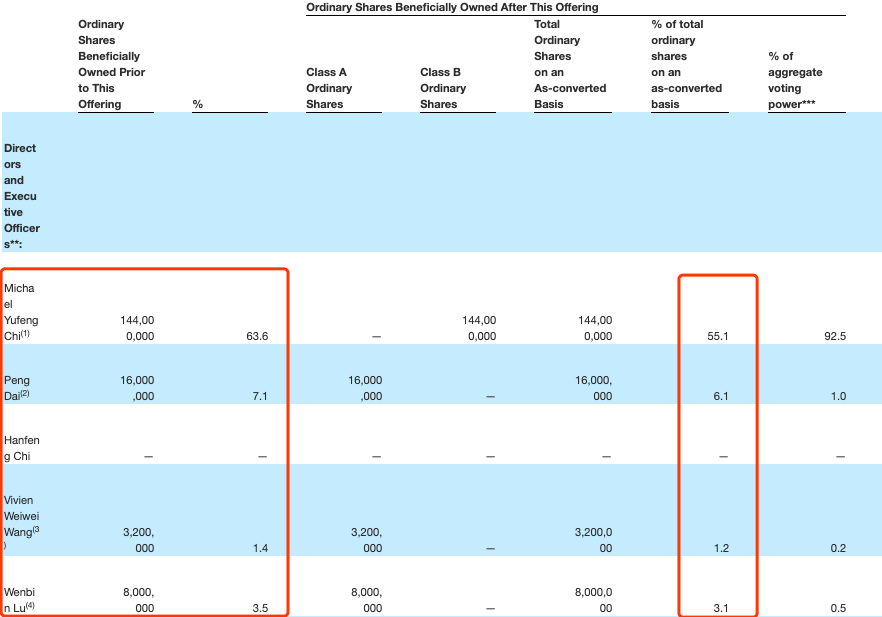882x617 pixels.
Task: Select the 0.2 voting power value
Action: 838,548
